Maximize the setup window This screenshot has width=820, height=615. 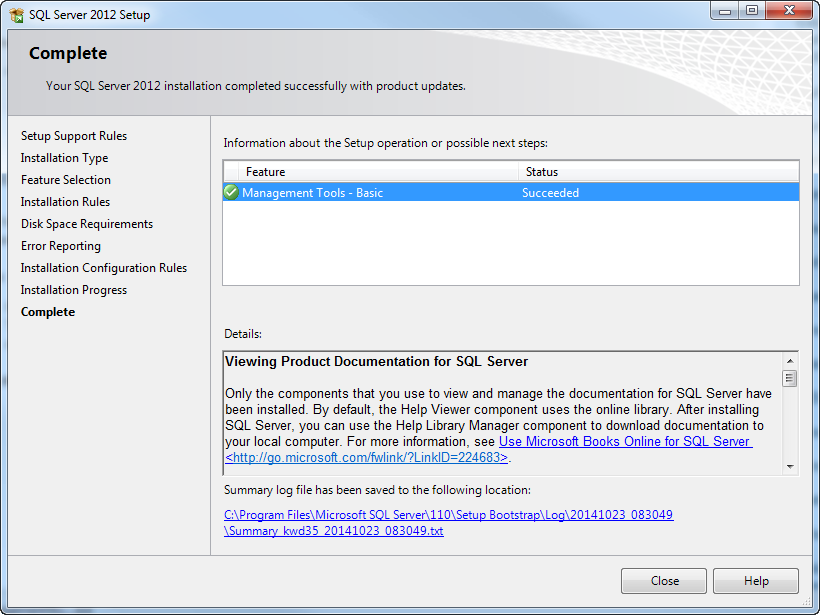pos(751,10)
